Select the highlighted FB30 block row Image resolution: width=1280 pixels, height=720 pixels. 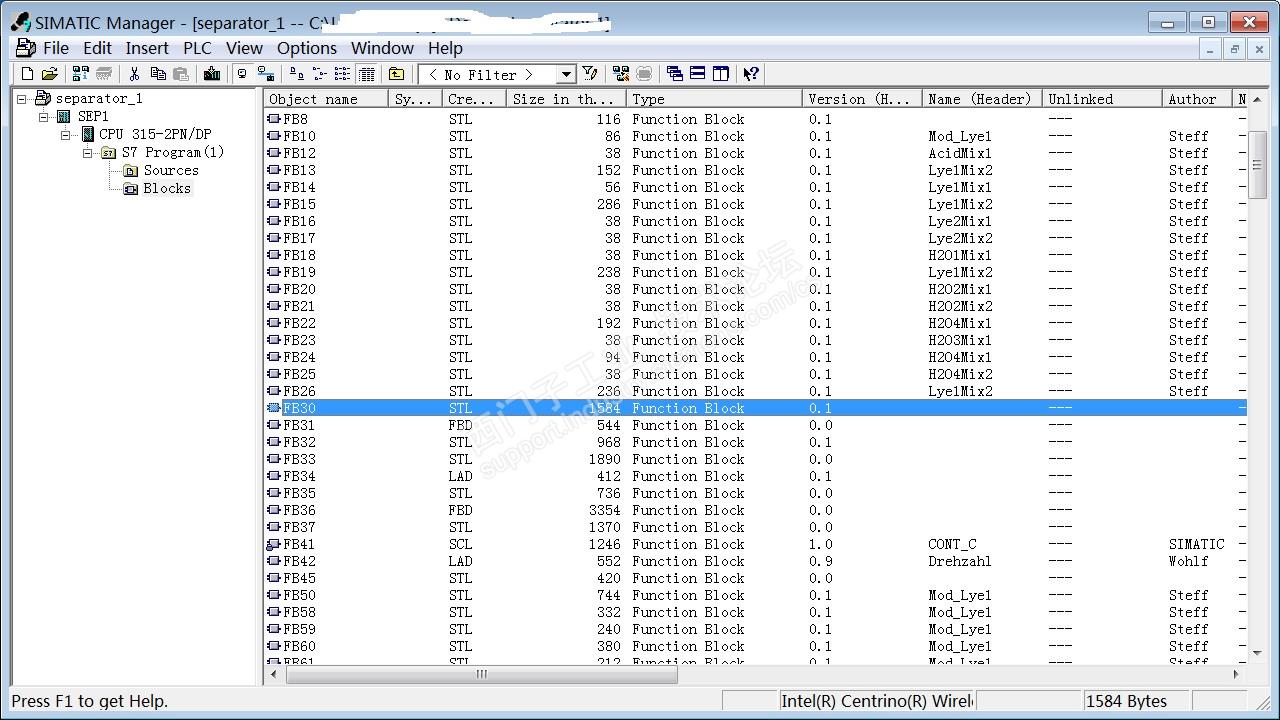point(755,408)
